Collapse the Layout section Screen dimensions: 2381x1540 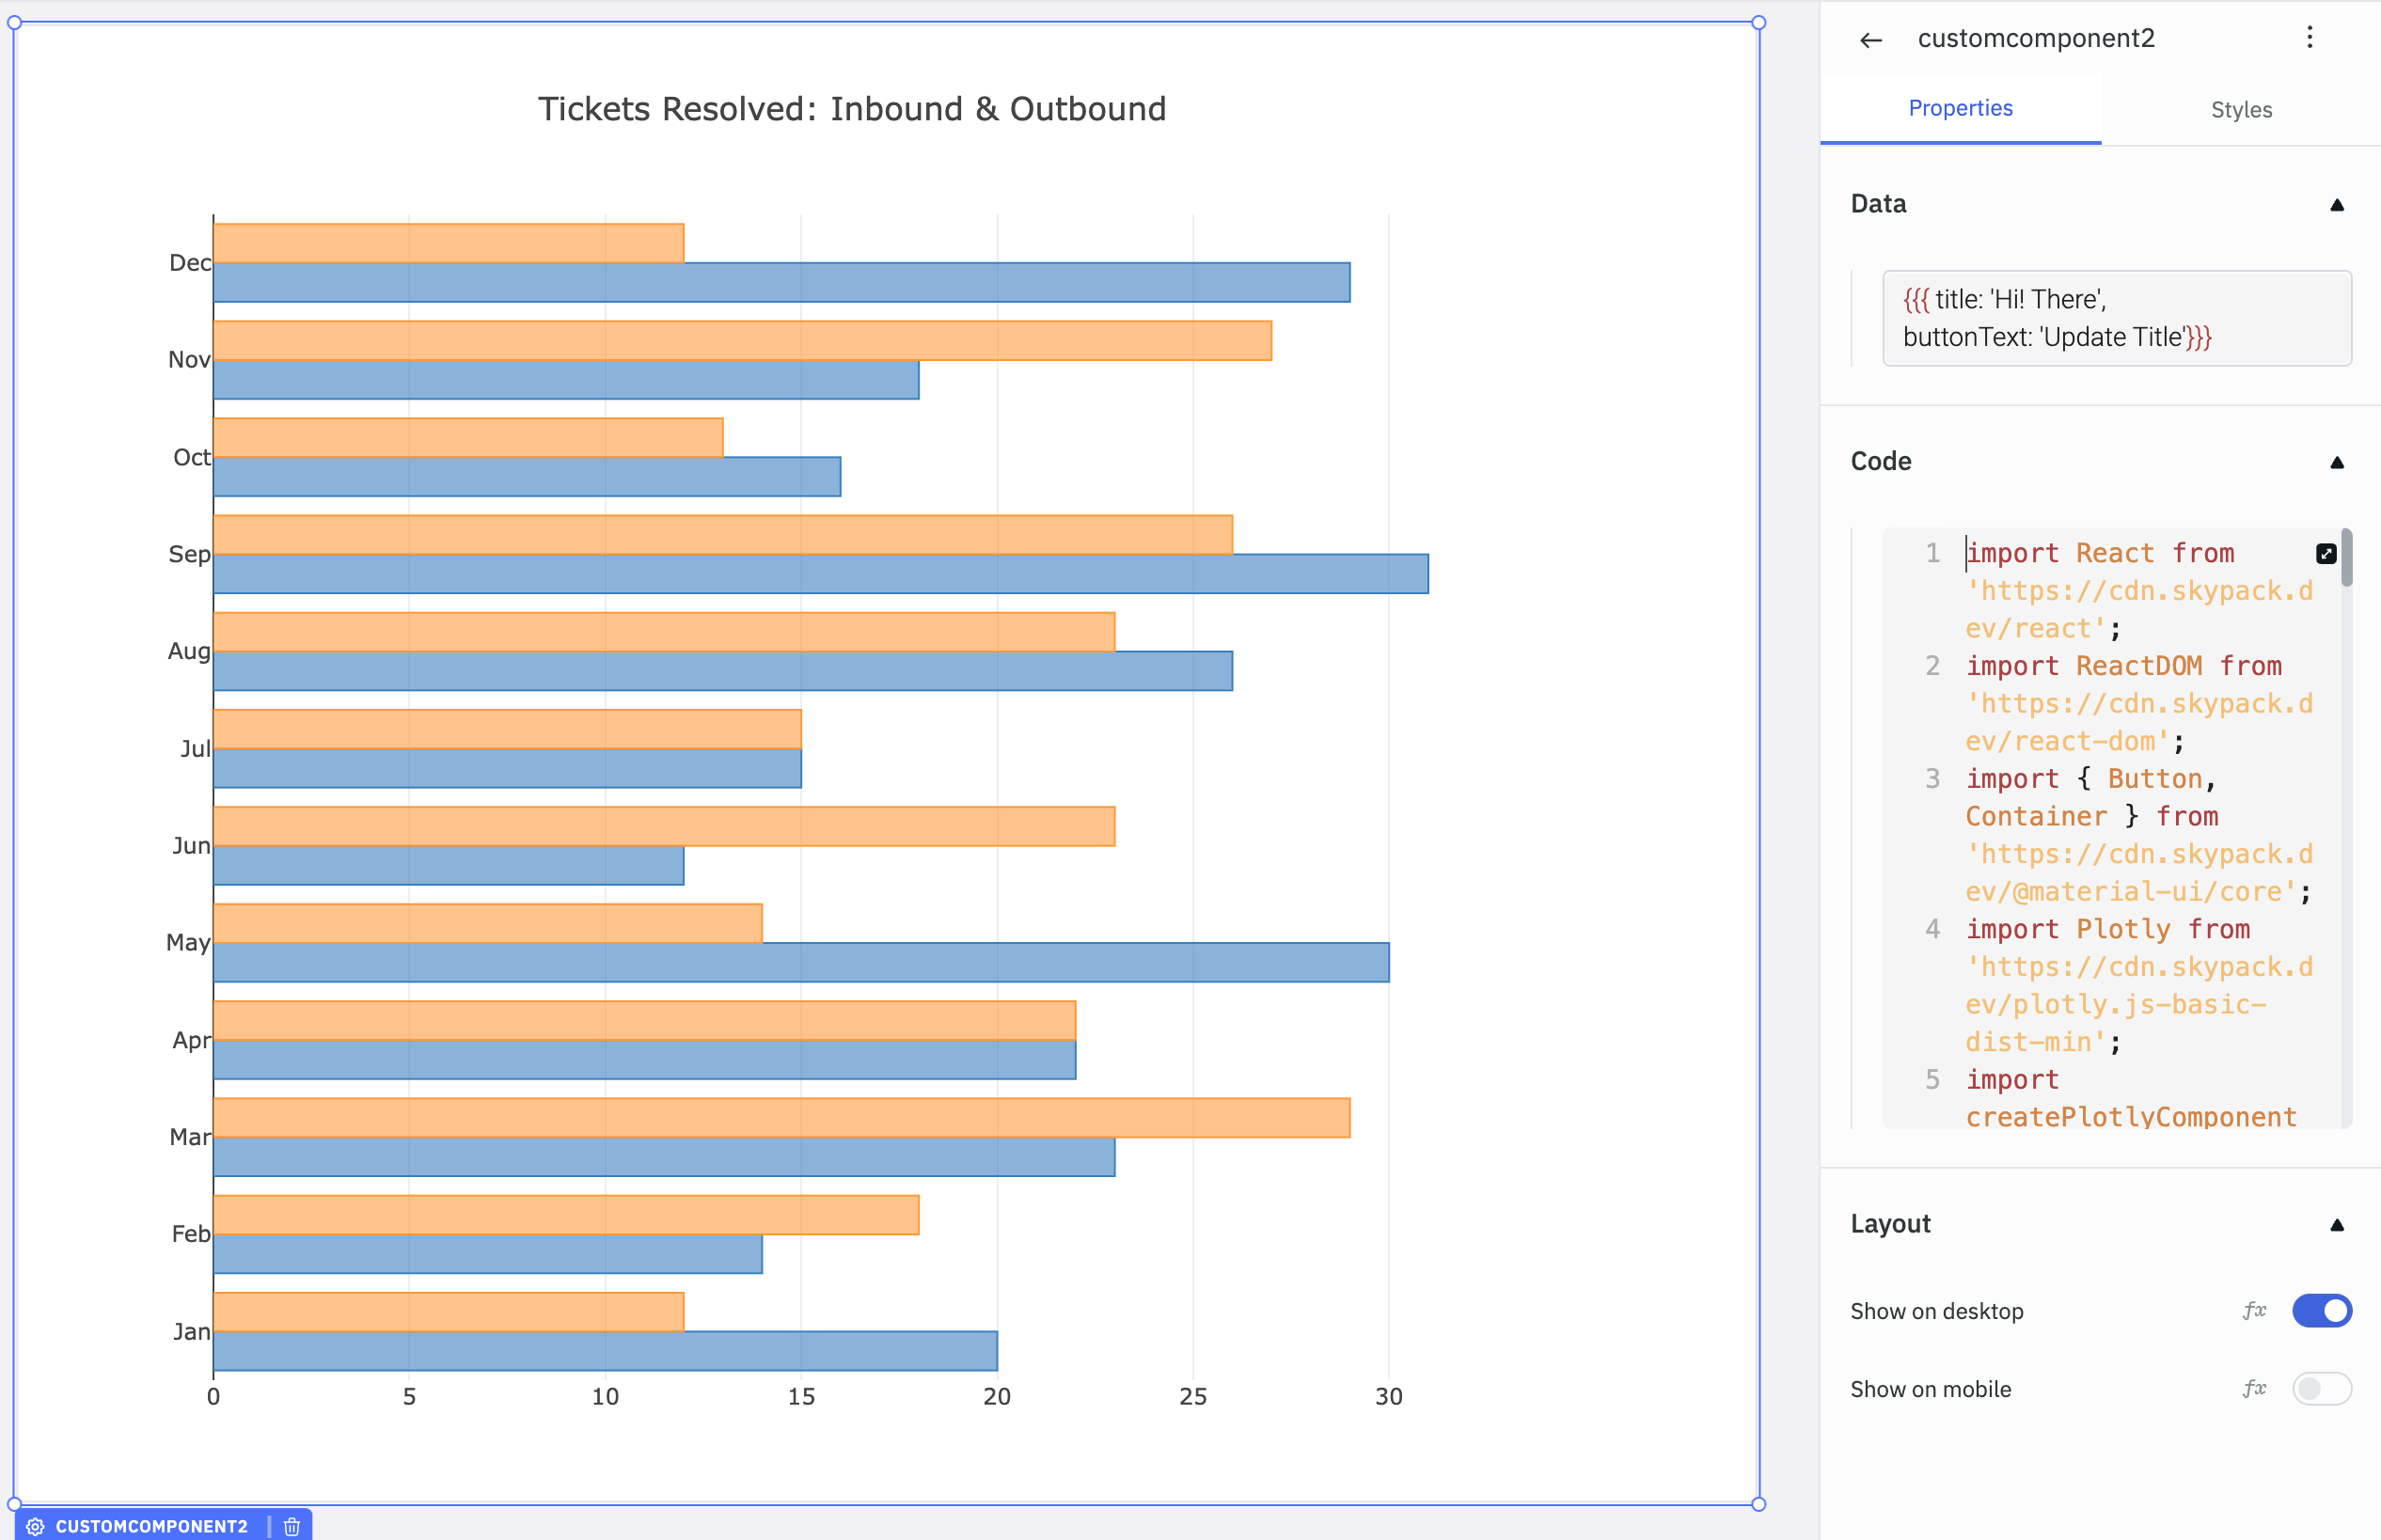tap(2336, 1225)
